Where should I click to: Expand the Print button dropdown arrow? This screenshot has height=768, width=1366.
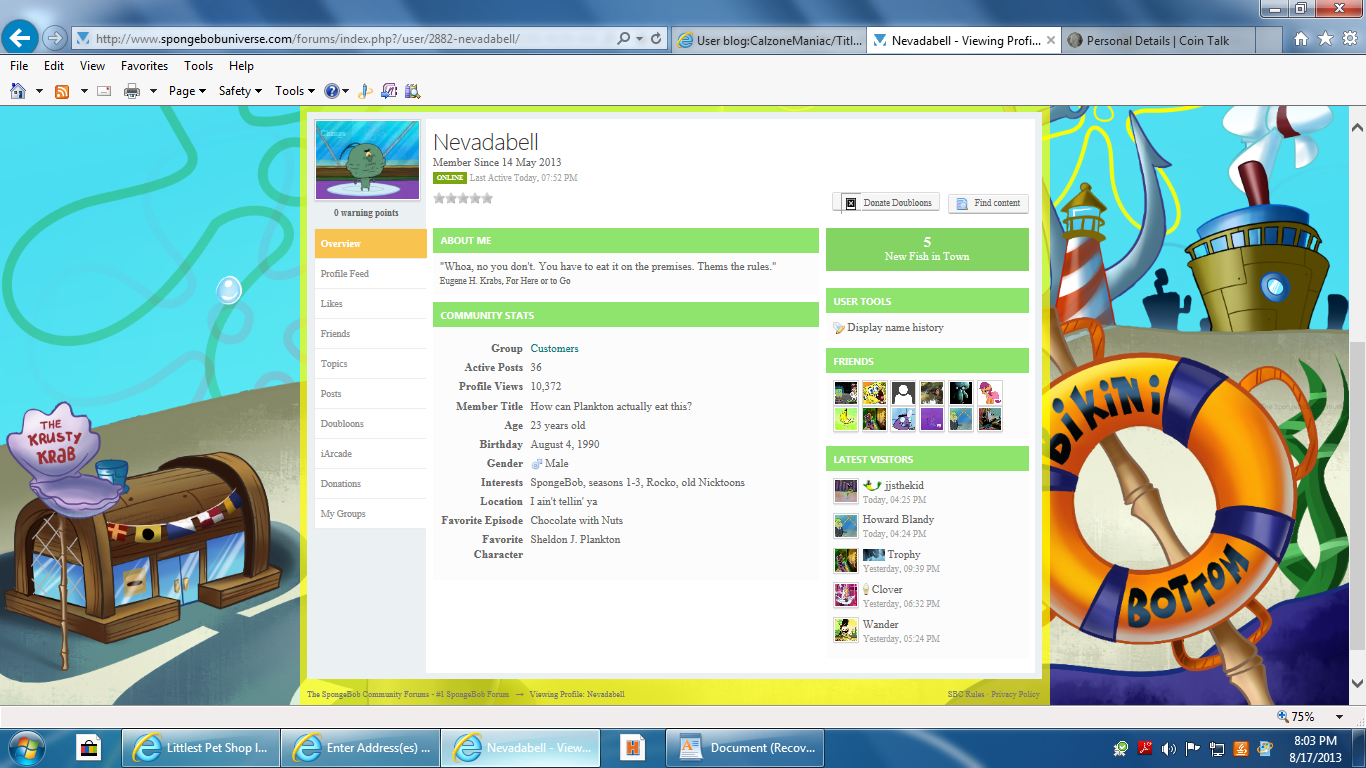pyautogui.click(x=153, y=91)
